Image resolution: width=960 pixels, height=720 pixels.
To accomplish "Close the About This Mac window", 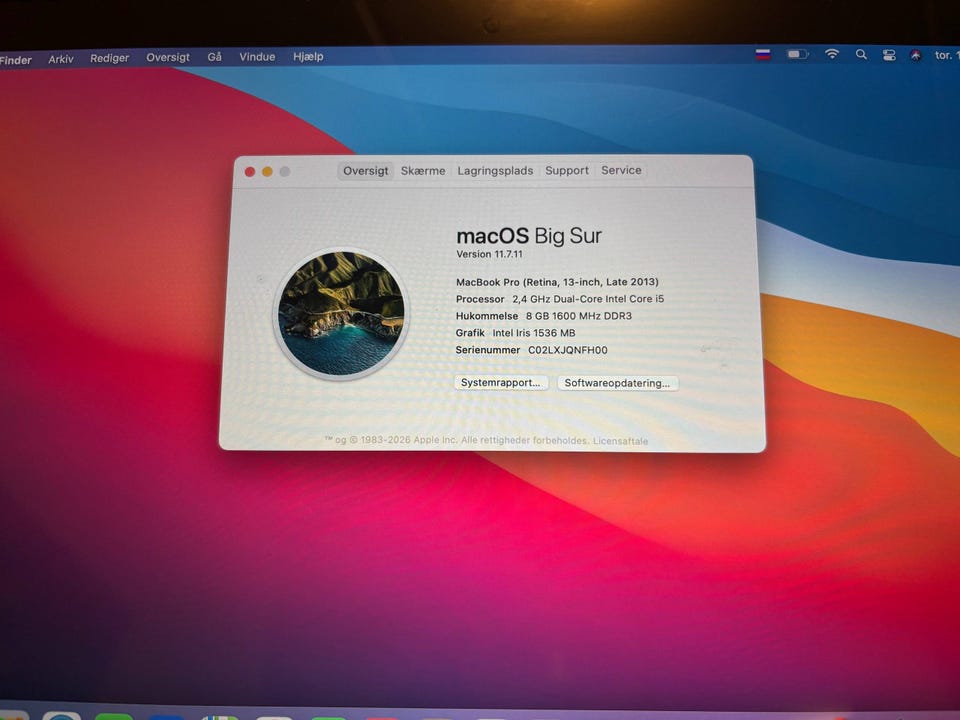I will click(250, 172).
